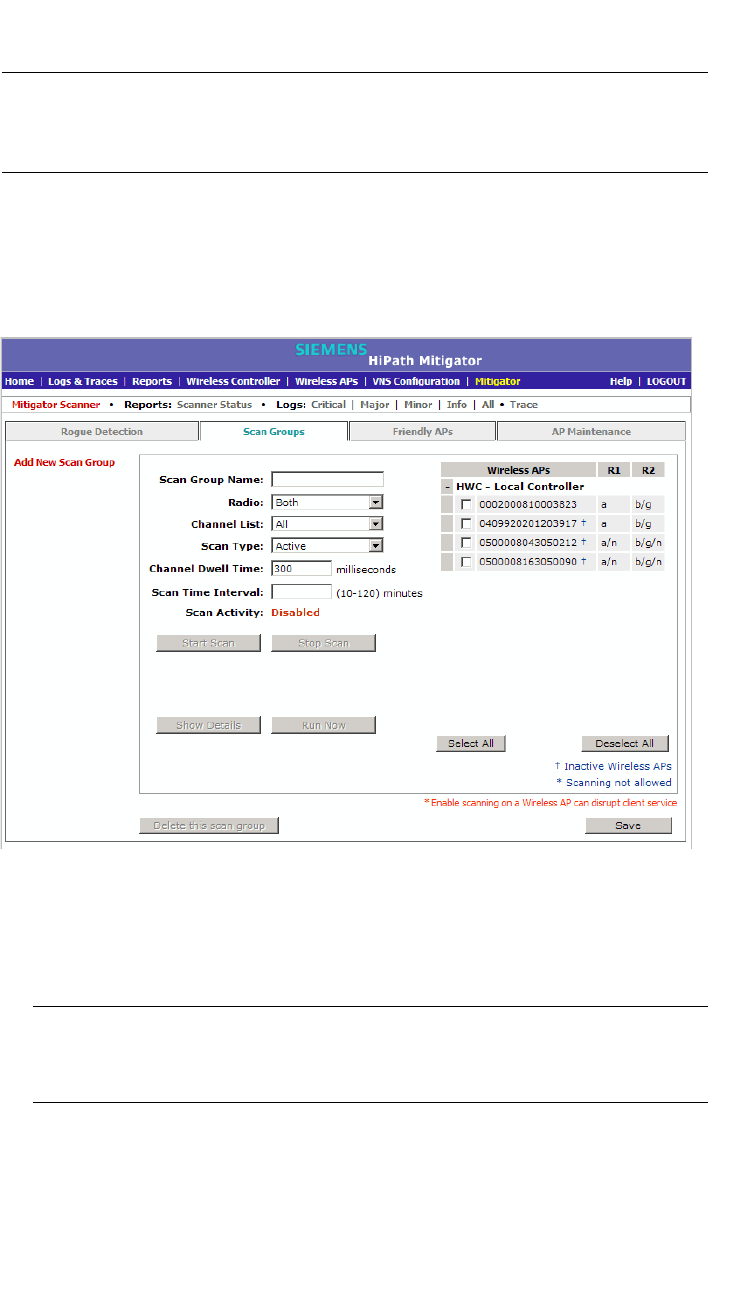Collapse the HWC - Local Controller group
The height and width of the screenshot is (1314, 755).
click(447, 487)
